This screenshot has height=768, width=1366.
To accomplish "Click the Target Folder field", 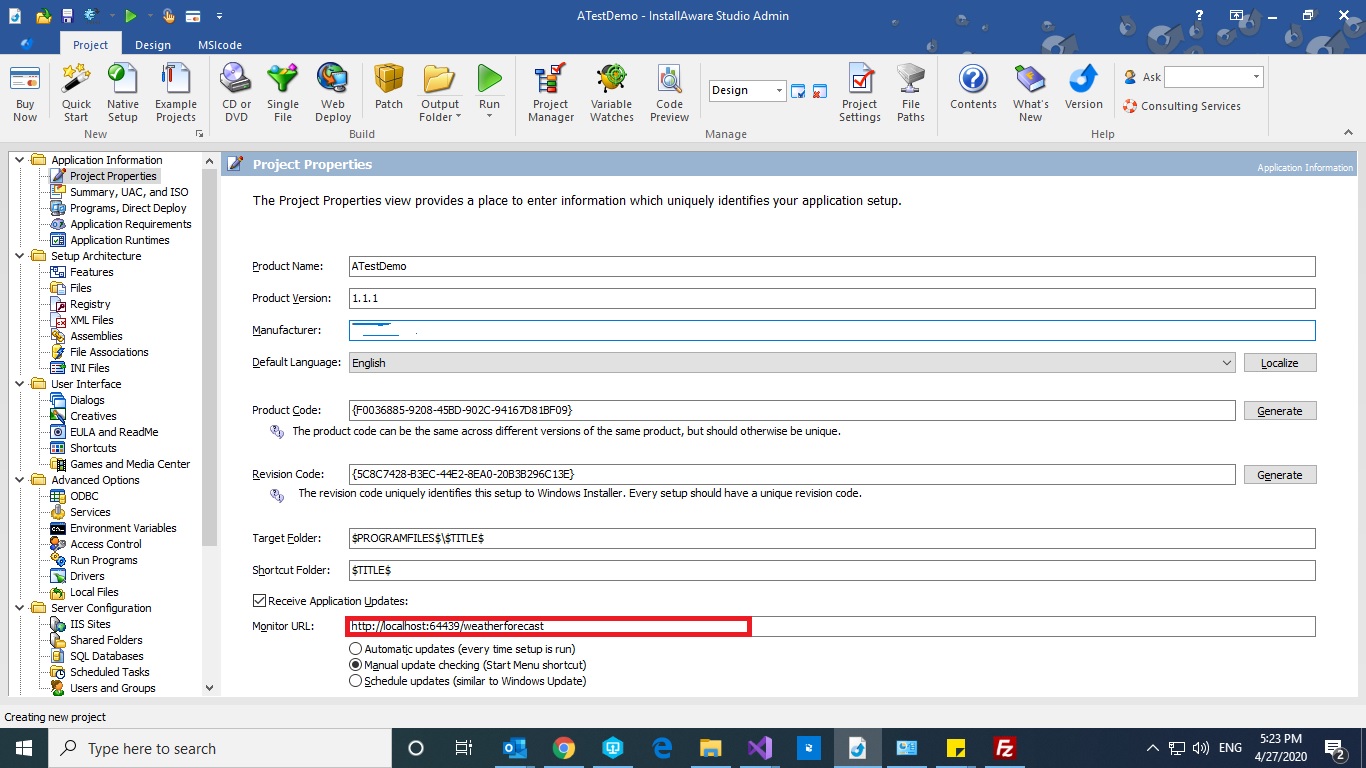I will coord(832,539).
